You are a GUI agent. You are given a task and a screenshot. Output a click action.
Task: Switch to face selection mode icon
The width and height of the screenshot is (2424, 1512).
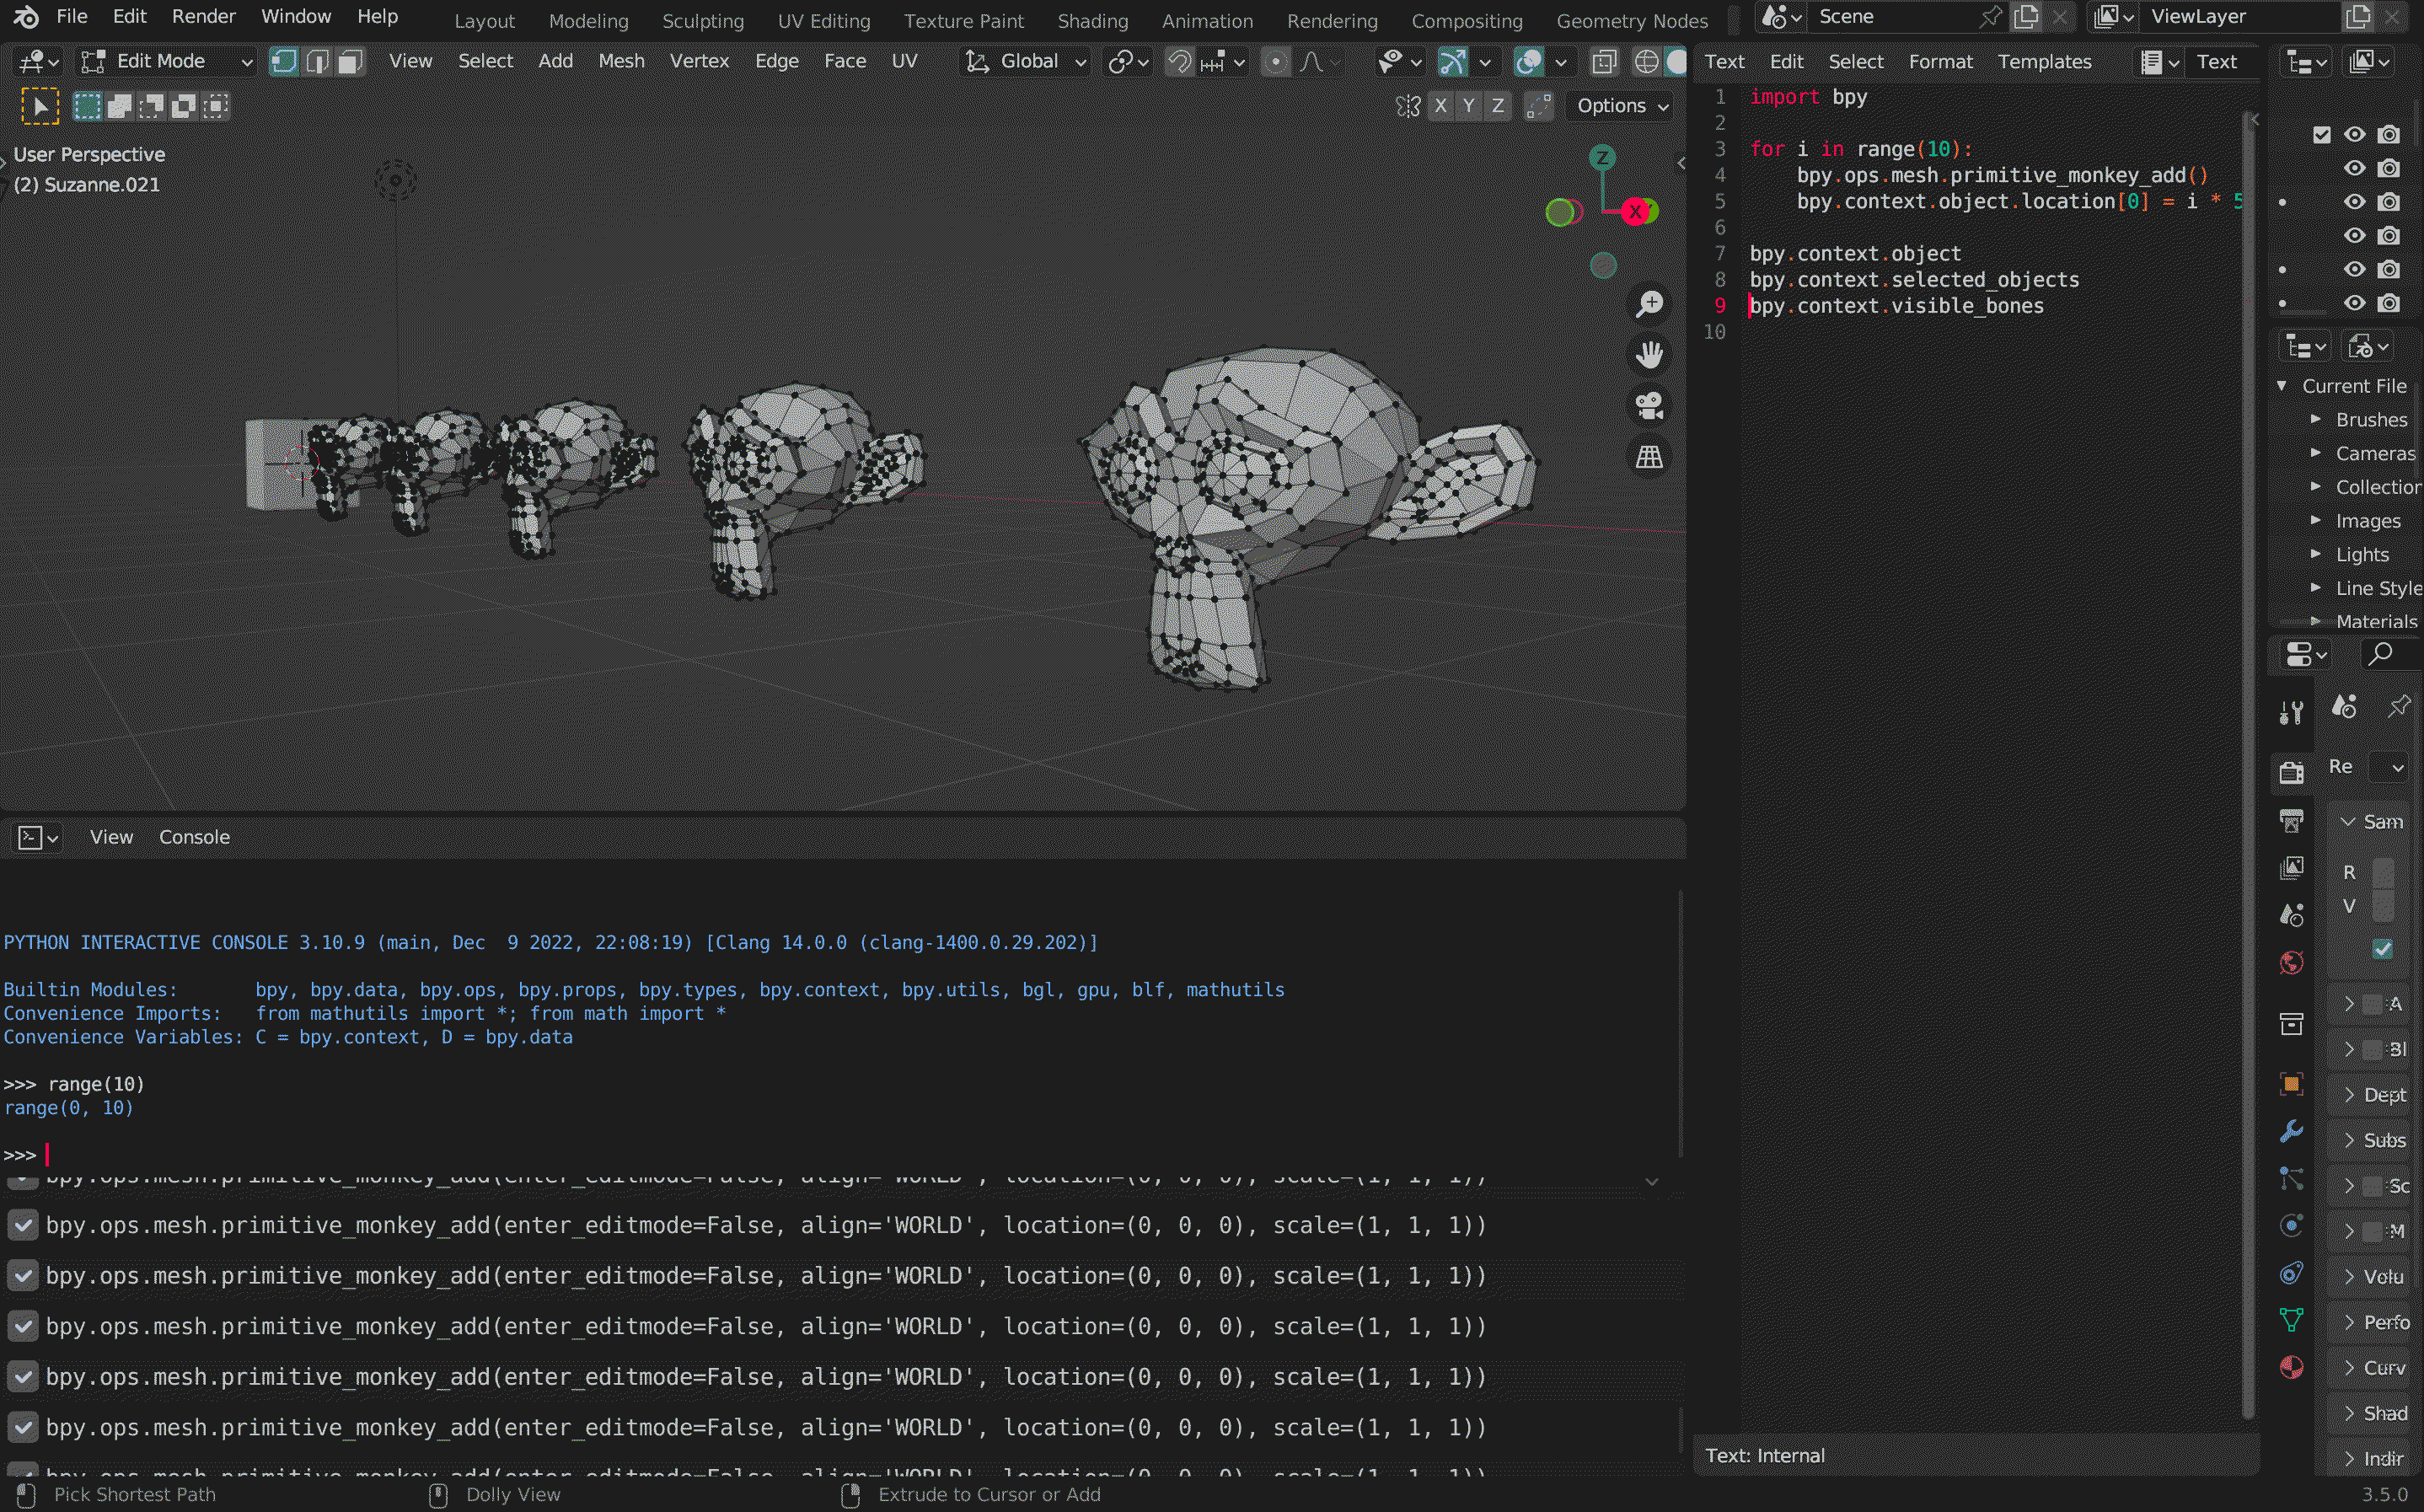(x=350, y=61)
